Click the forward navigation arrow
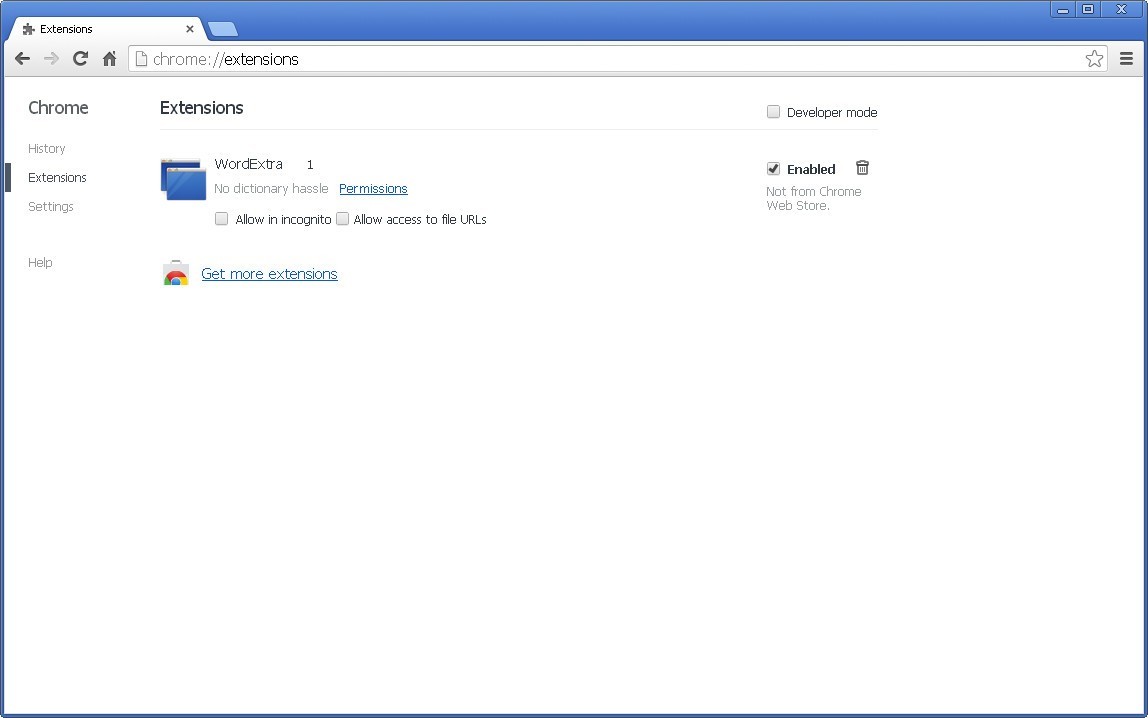 (51, 58)
